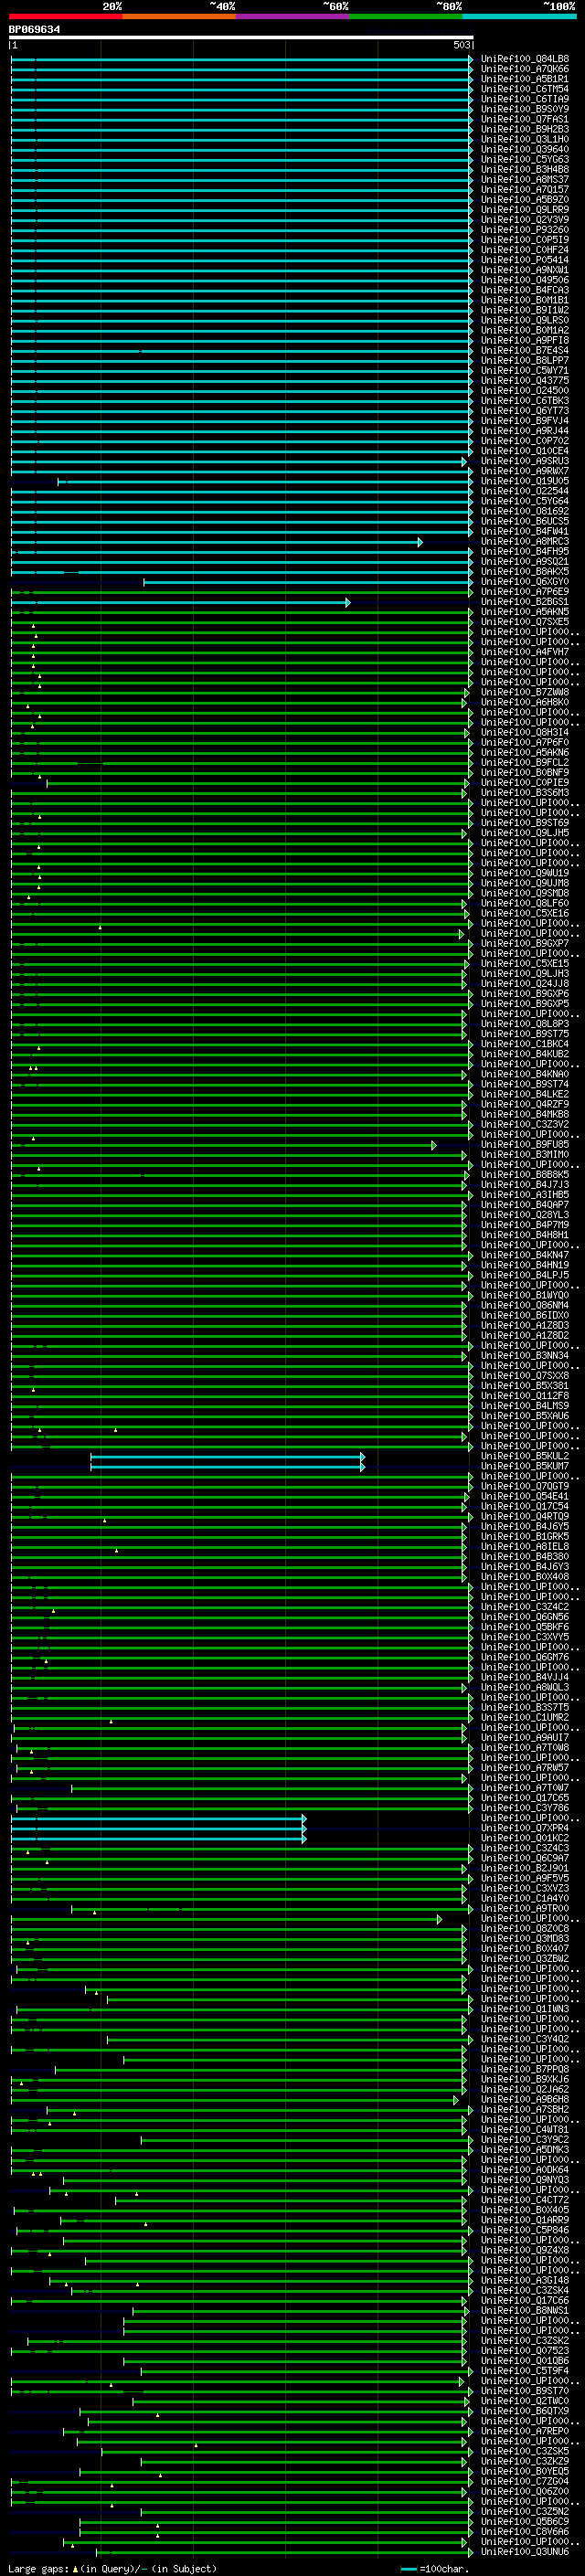The height and width of the screenshot is (2576, 585).
Task: Click the green ~80% identity legend bar
Action: coord(406,16)
